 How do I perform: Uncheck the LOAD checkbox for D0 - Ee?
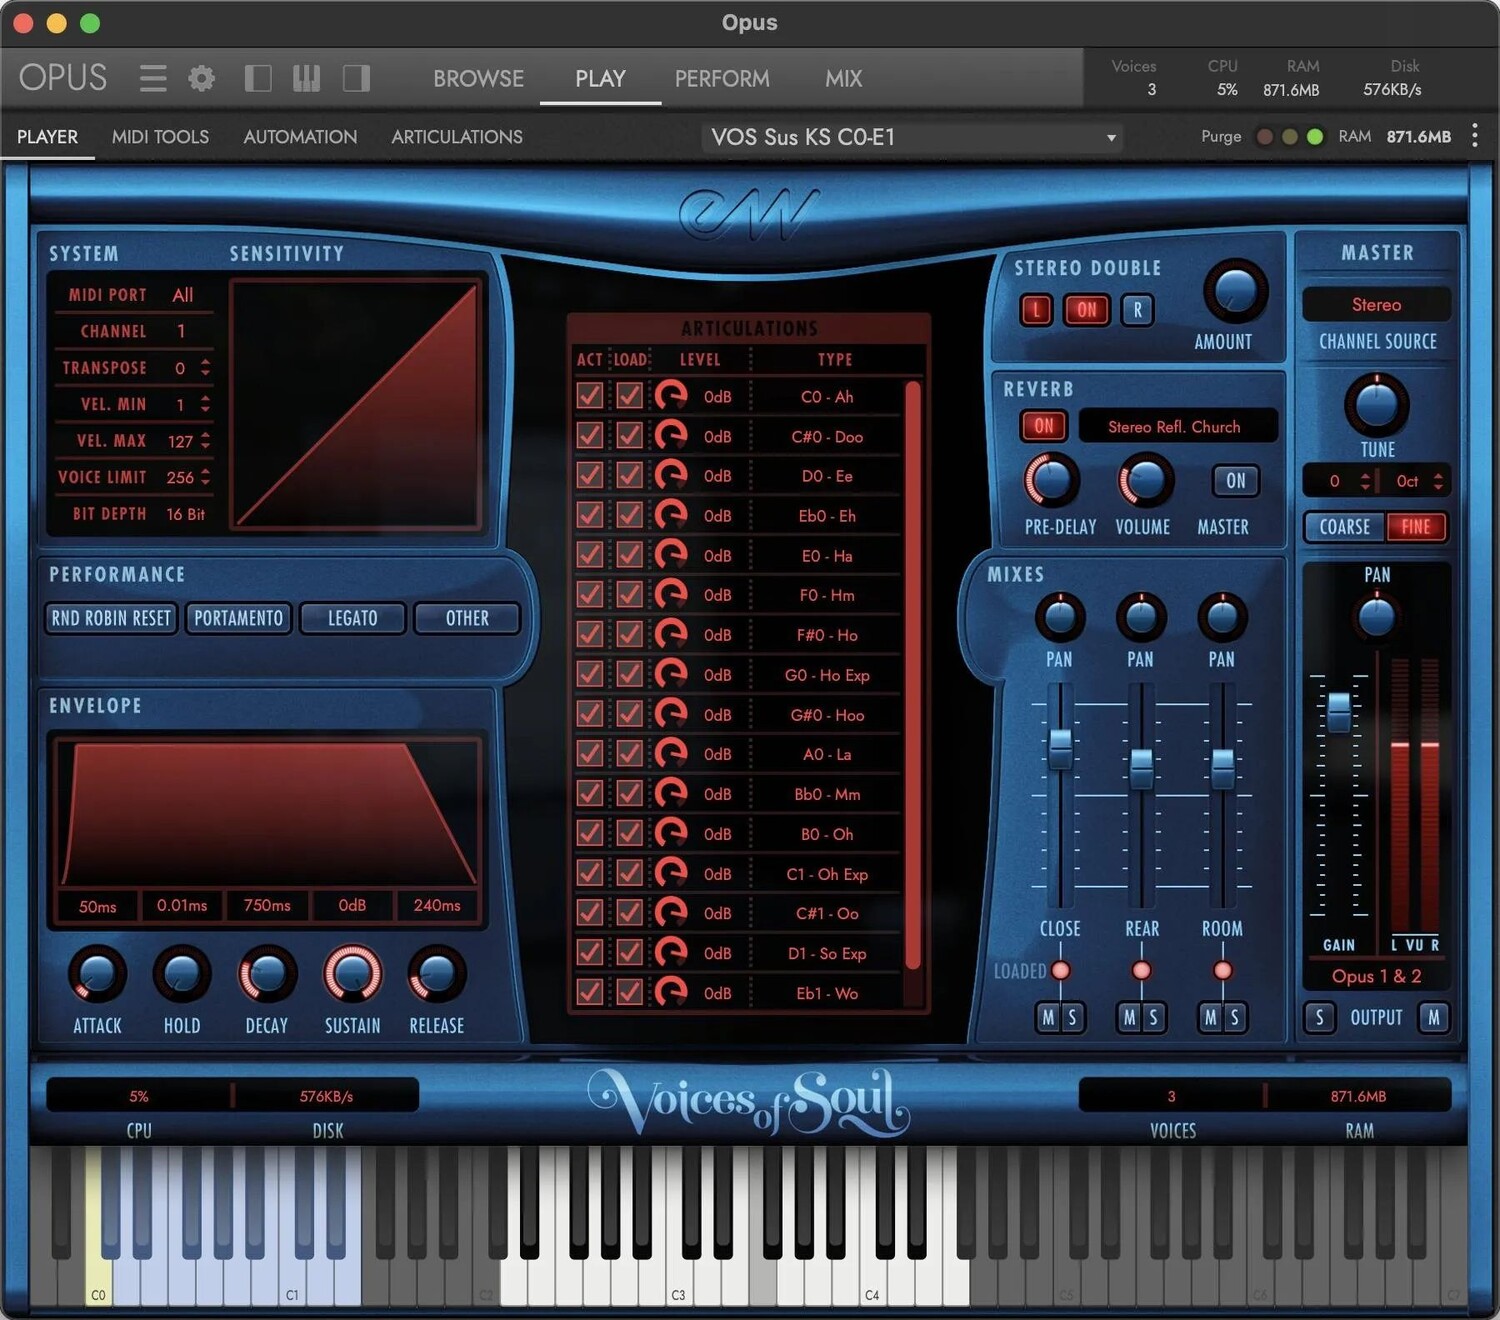point(629,476)
